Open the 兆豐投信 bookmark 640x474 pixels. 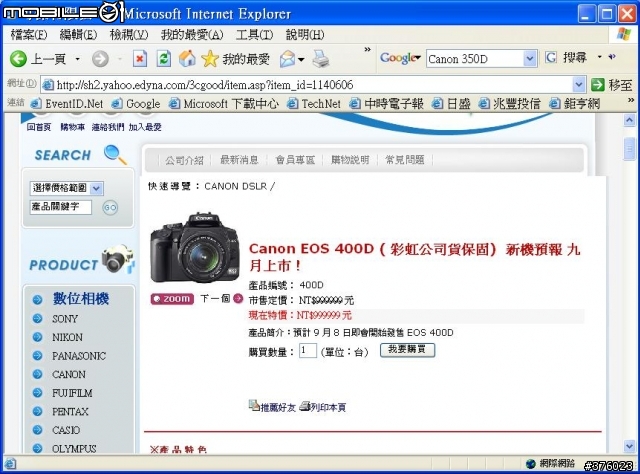pyautogui.click(x=510, y=104)
